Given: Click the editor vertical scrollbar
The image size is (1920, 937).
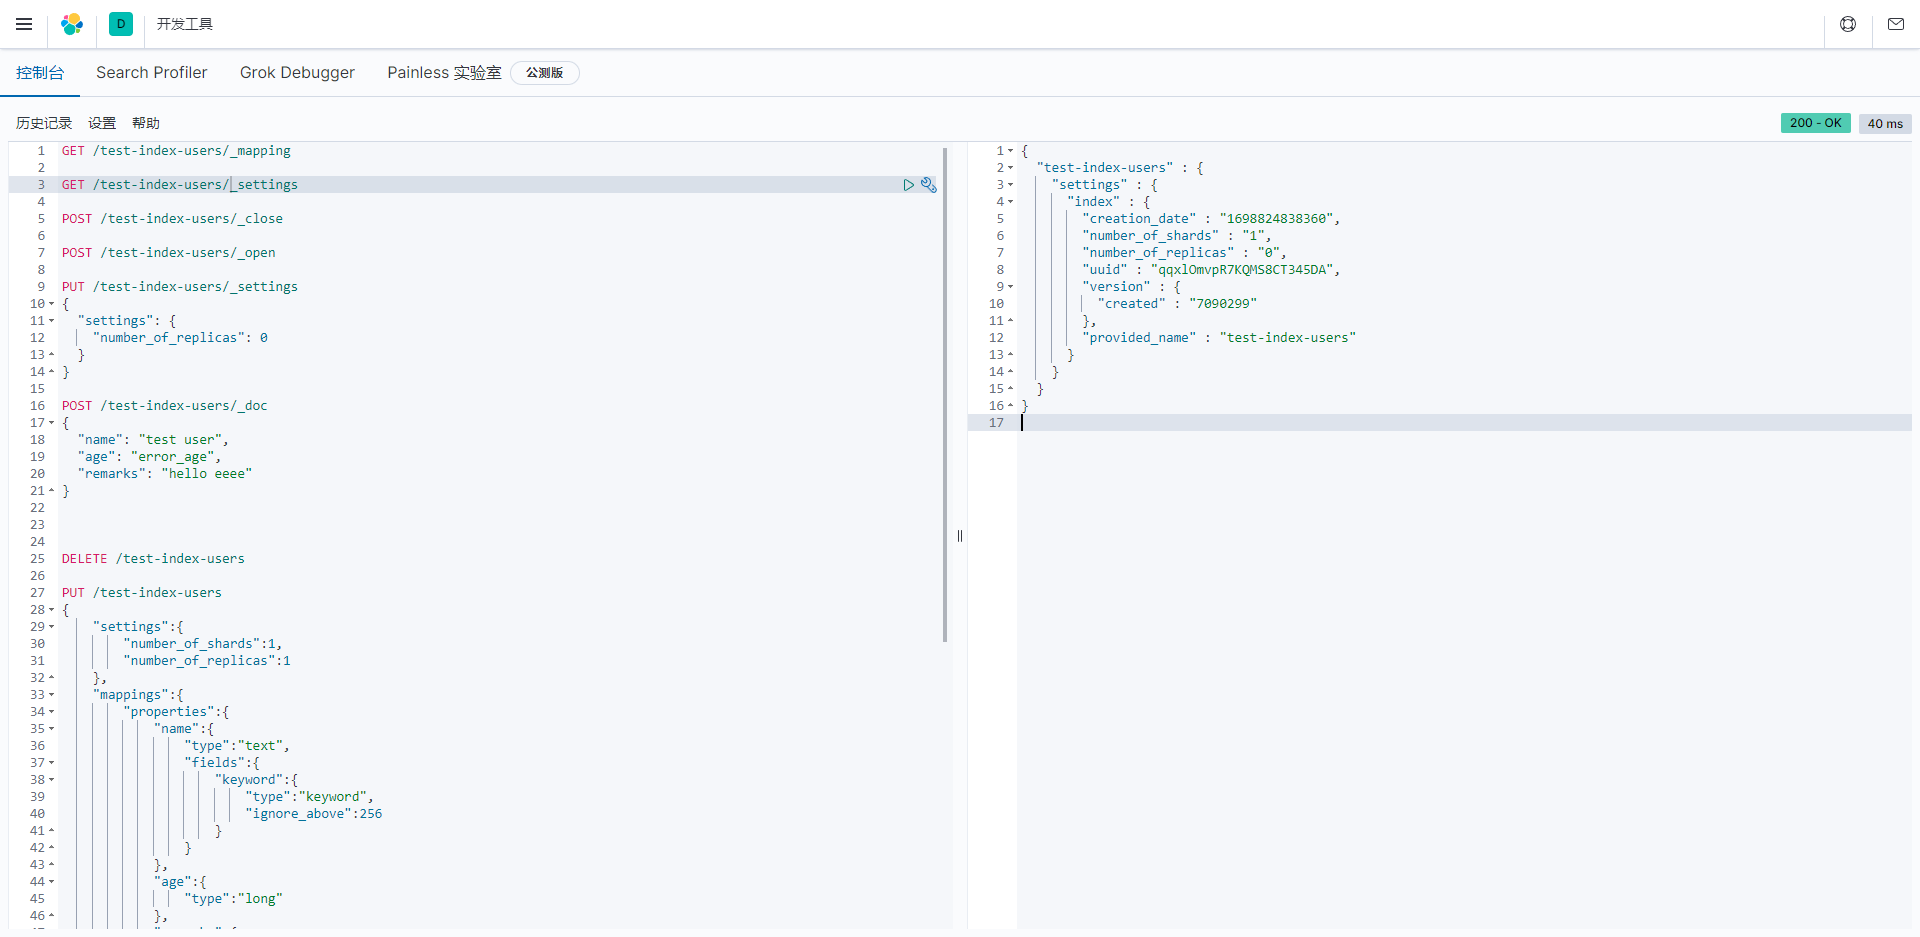Looking at the screenshot, I should click(x=945, y=395).
